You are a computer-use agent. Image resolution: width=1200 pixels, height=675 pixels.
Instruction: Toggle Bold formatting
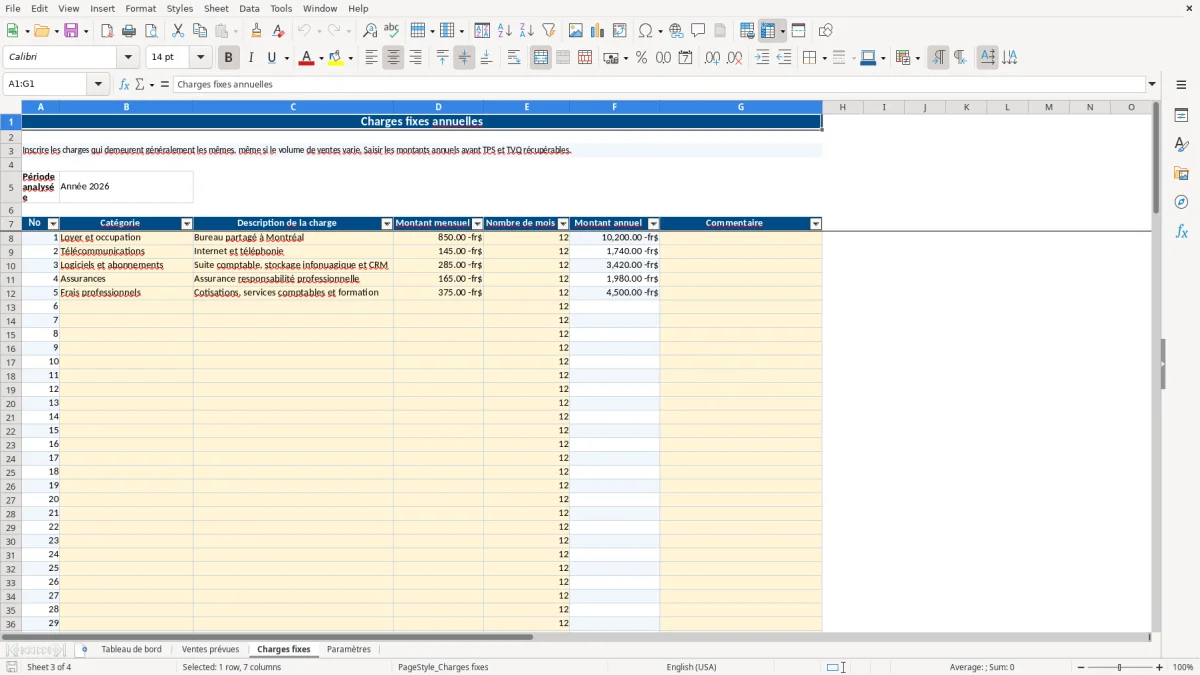click(x=228, y=58)
